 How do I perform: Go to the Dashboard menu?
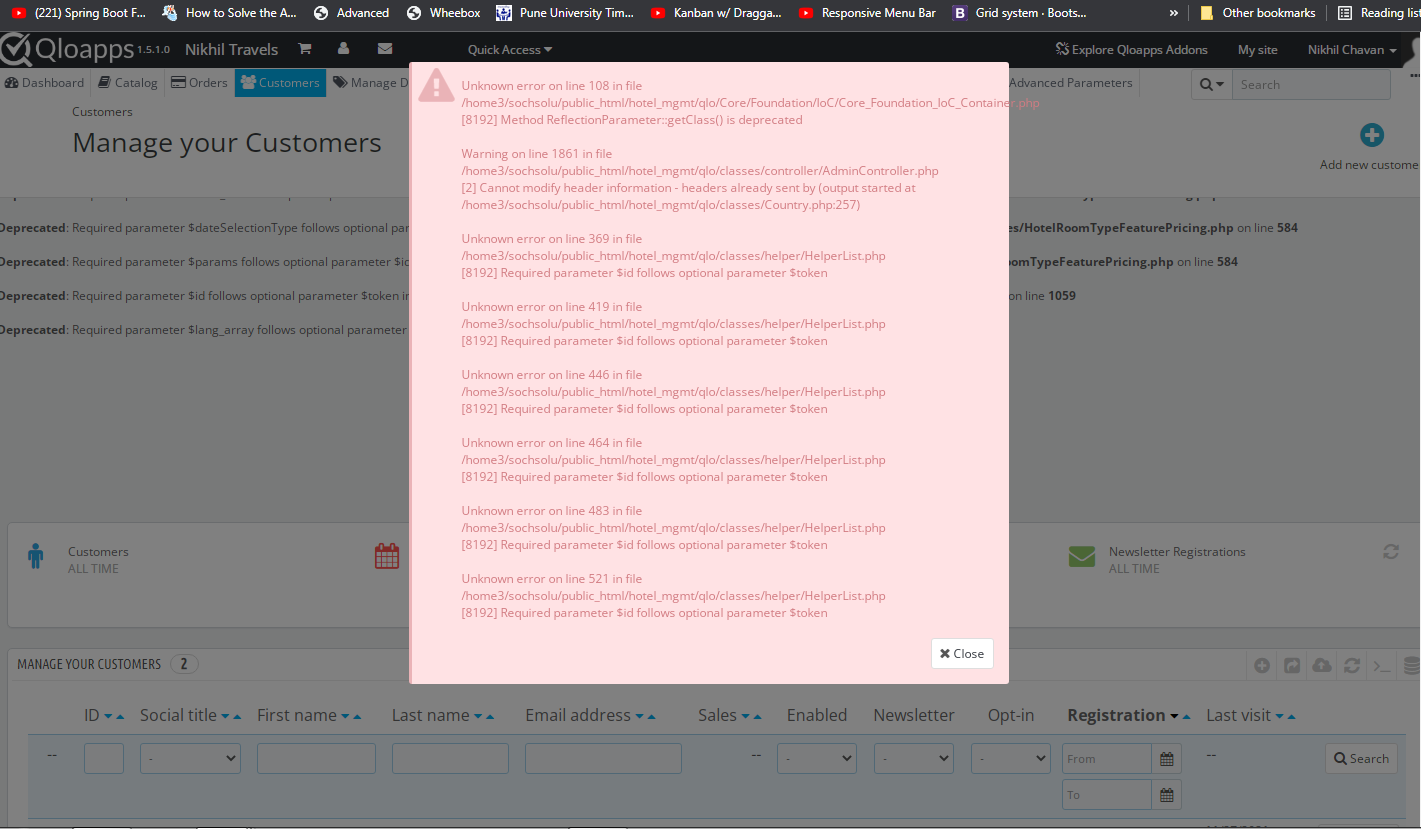click(45, 83)
